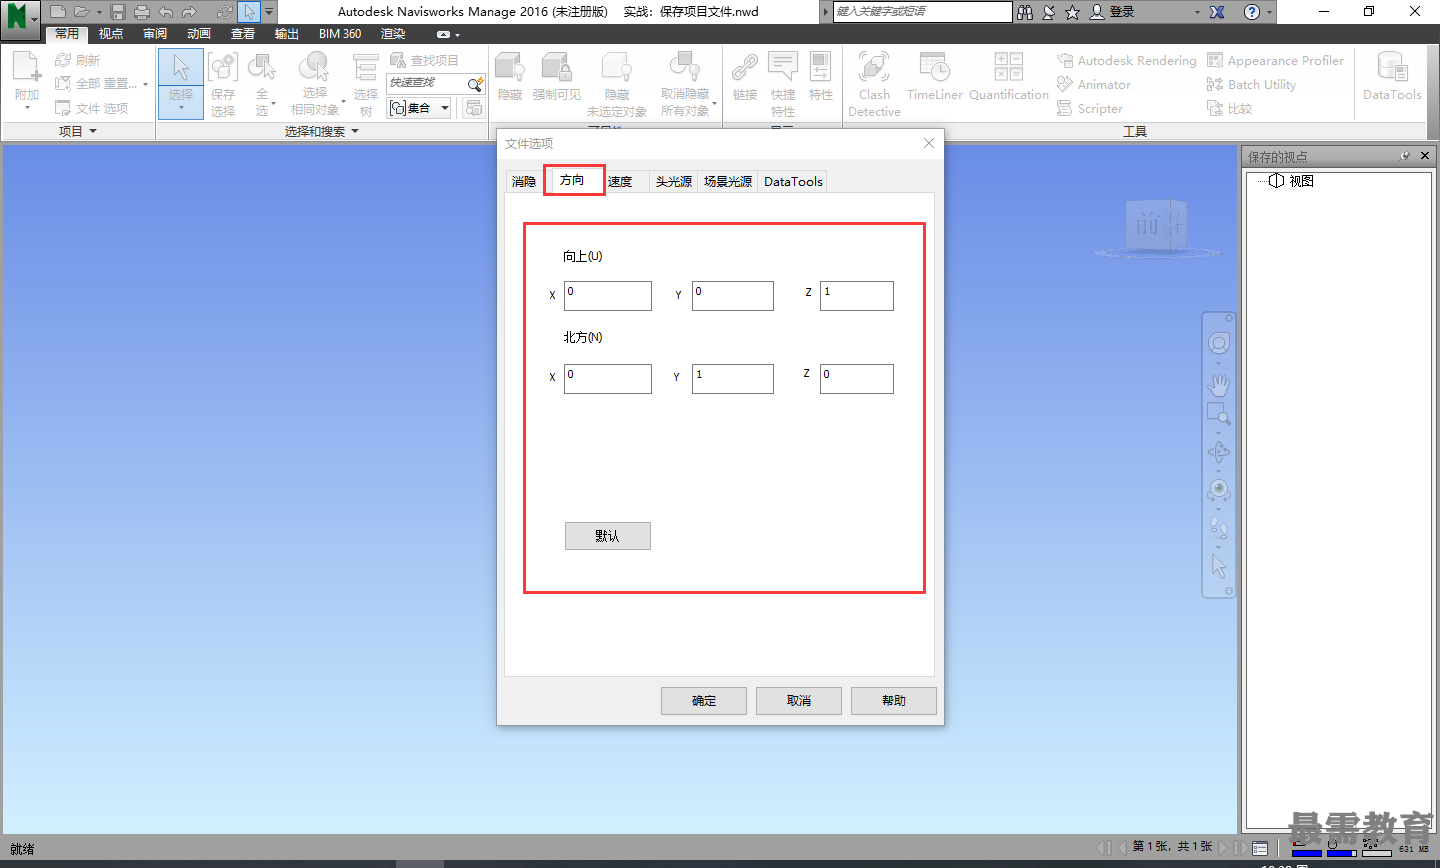The height and width of the screenshot is (868, 1440).
Task: Click the quick find magnifier icon
Action: click(x=476, y=84)
